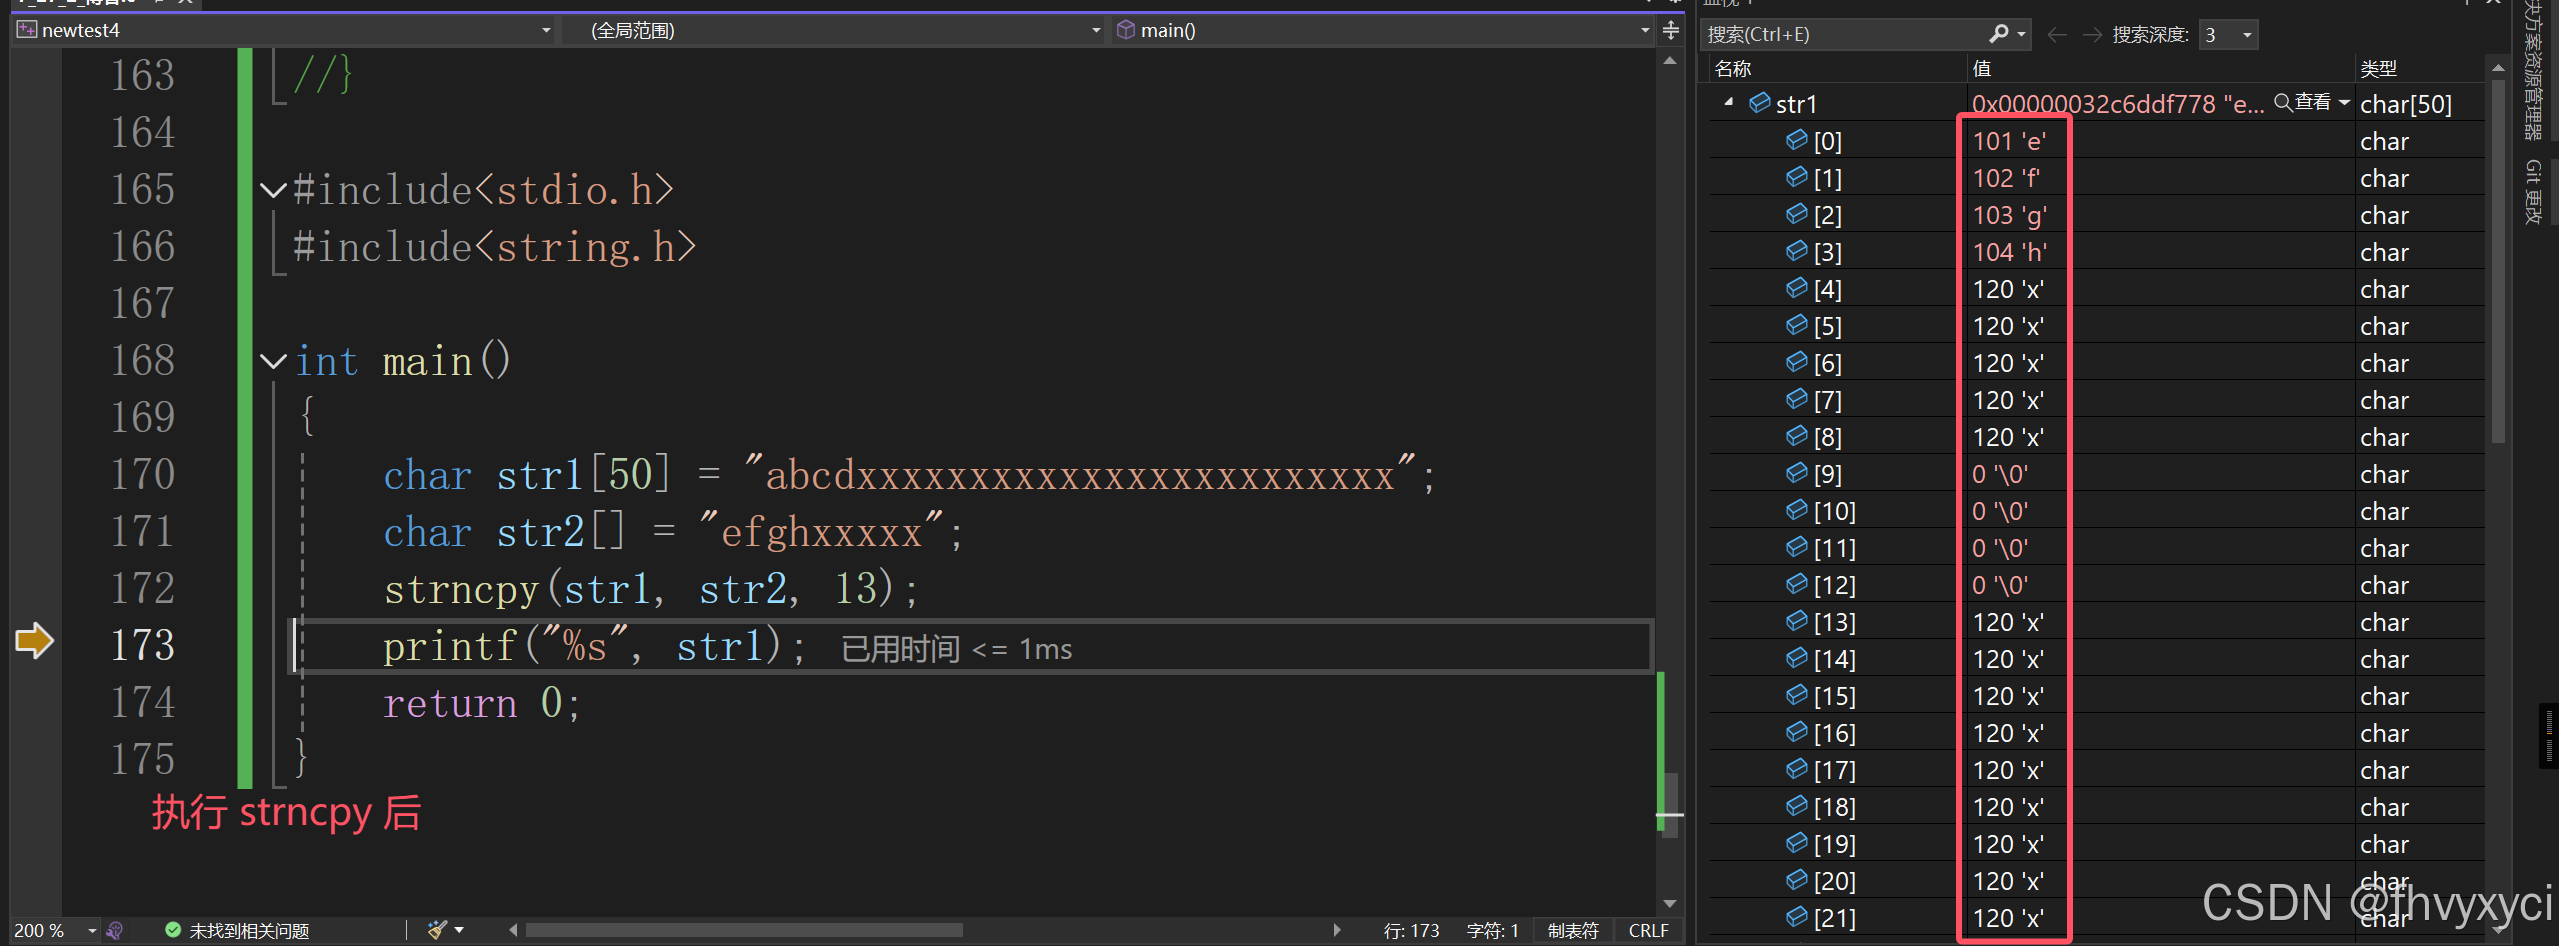
Task: Click the watch window scrollbar up arrow
Action: [2498, 69]
